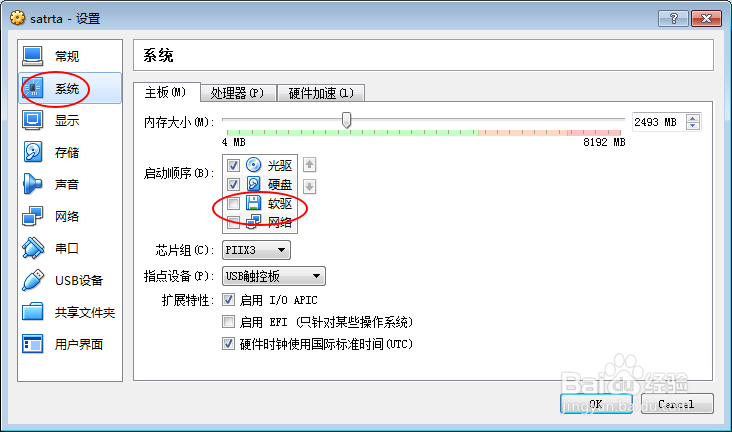The width and height of the screenshot is (732, 432).
Task: Open the USB设备 settings icon
Action: (x=32, y=280)
